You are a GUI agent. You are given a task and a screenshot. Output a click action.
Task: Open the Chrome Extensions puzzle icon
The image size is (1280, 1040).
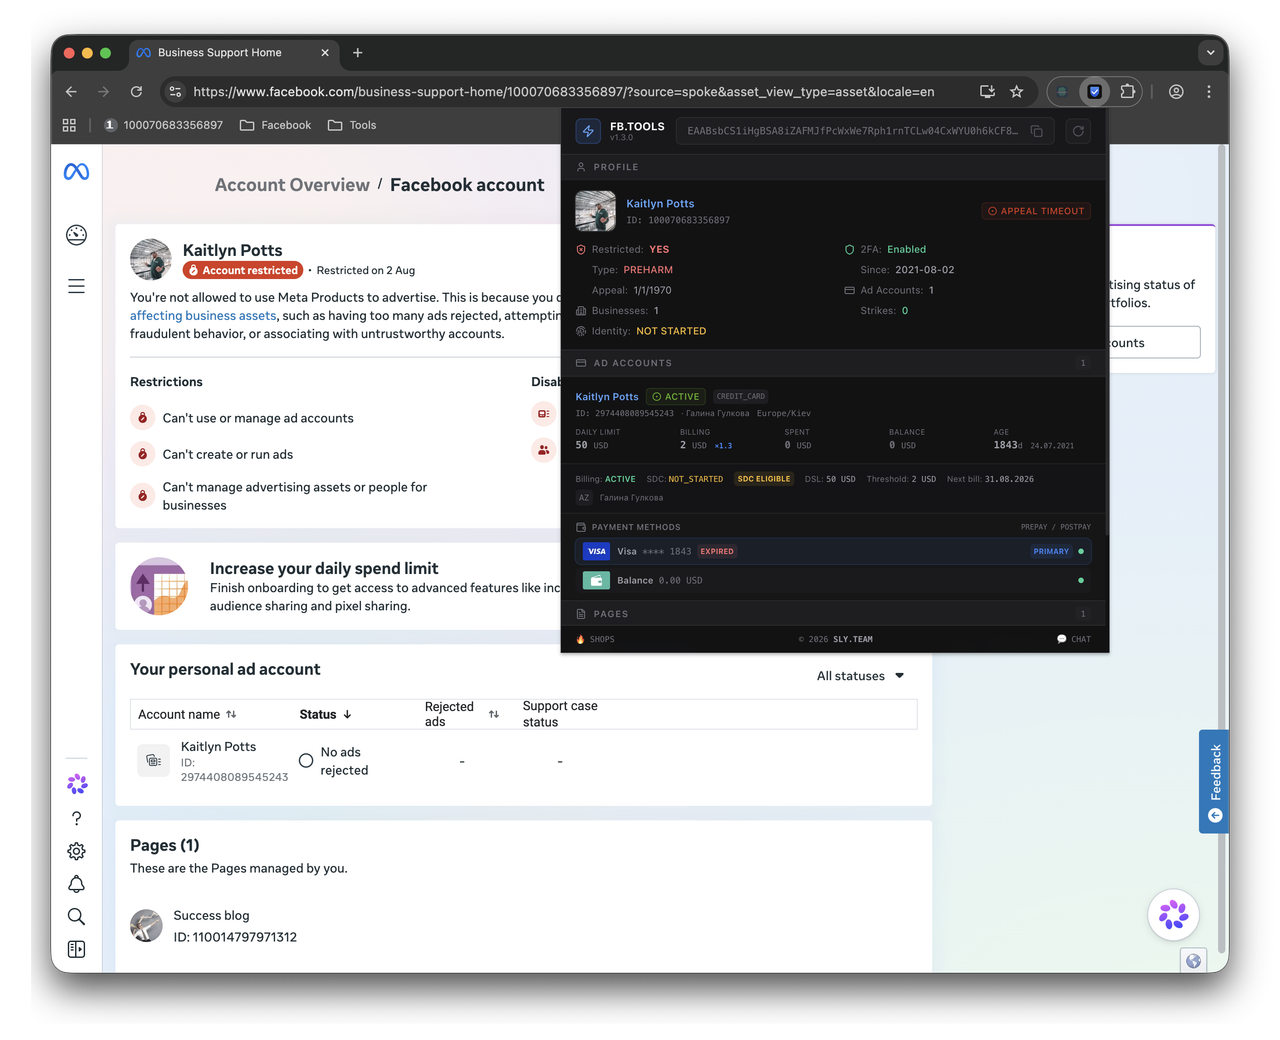1128,92
